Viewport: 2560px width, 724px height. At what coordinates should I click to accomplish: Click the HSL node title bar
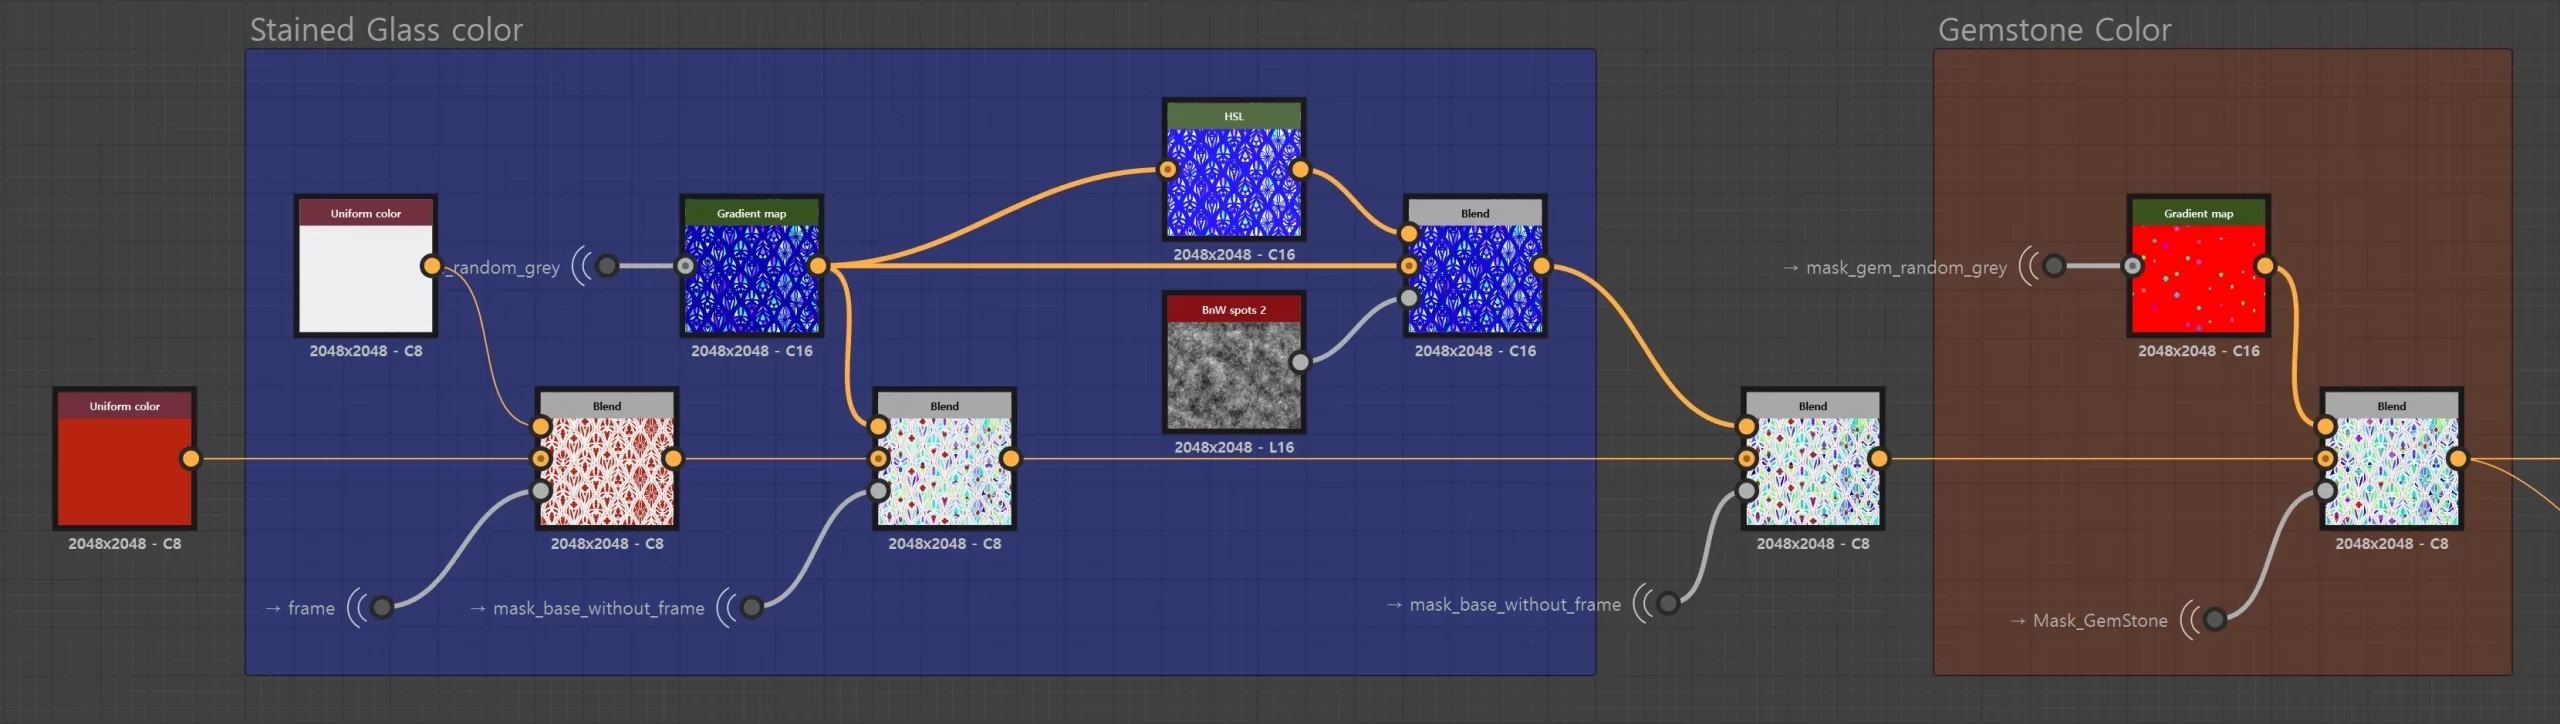[1234, 116]
